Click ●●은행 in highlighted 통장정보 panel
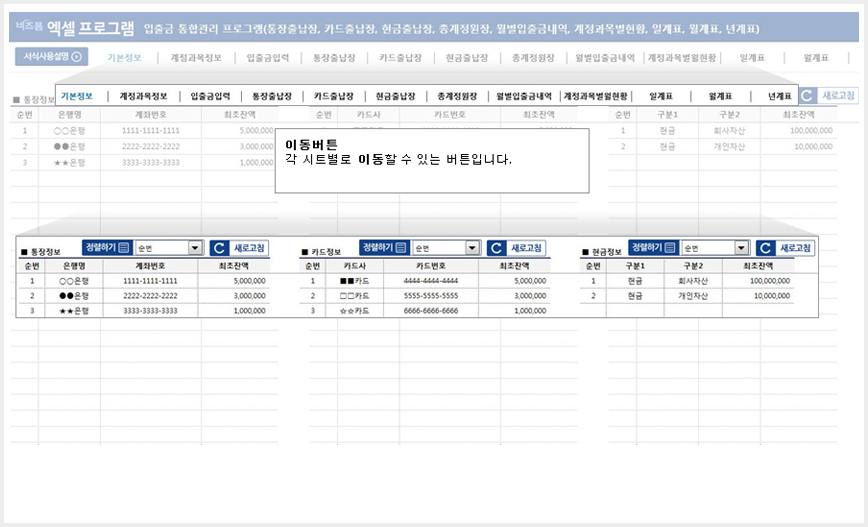The image size is (868, 527). [74, 296]
